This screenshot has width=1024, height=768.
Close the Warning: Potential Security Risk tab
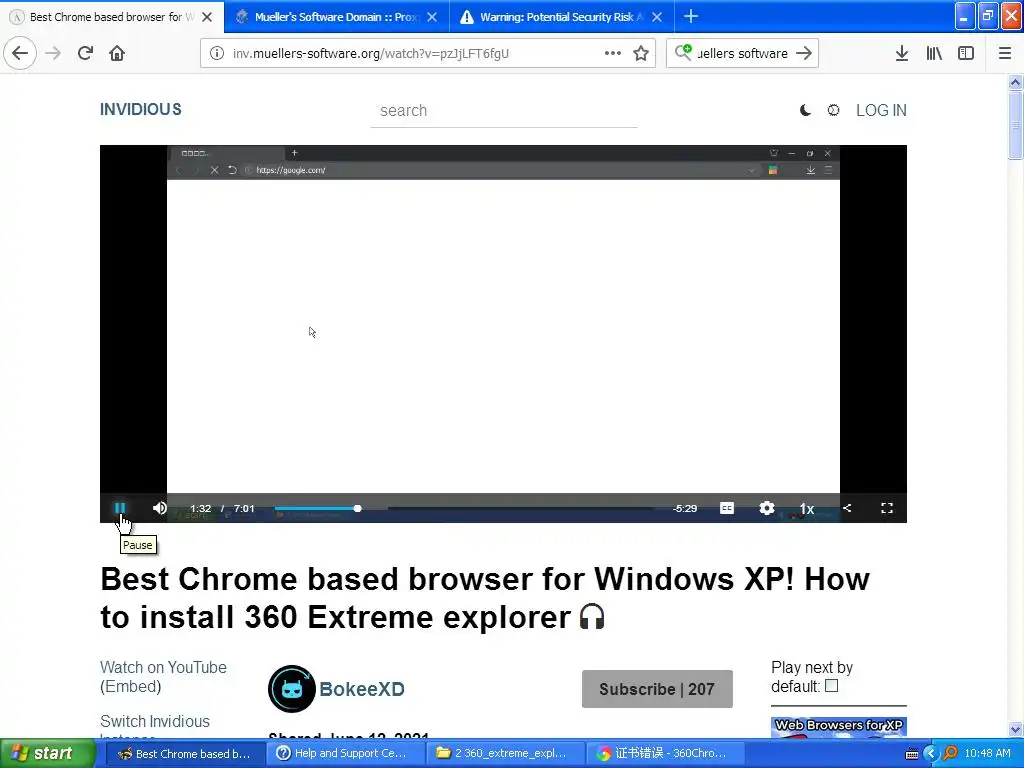coord(657,17)
